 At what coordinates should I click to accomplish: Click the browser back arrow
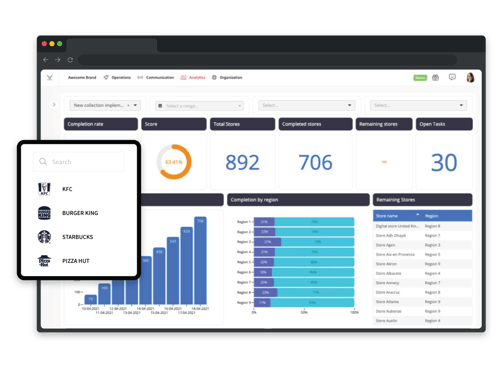[x=46, y=60]
